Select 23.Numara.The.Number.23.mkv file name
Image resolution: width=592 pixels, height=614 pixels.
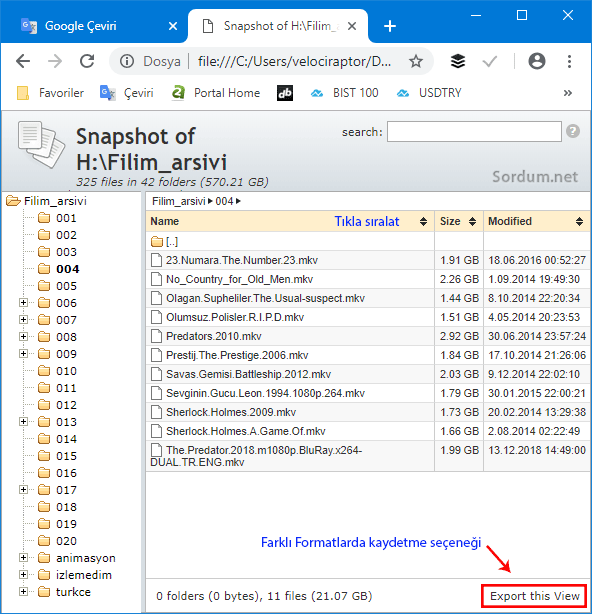(242, 260)
